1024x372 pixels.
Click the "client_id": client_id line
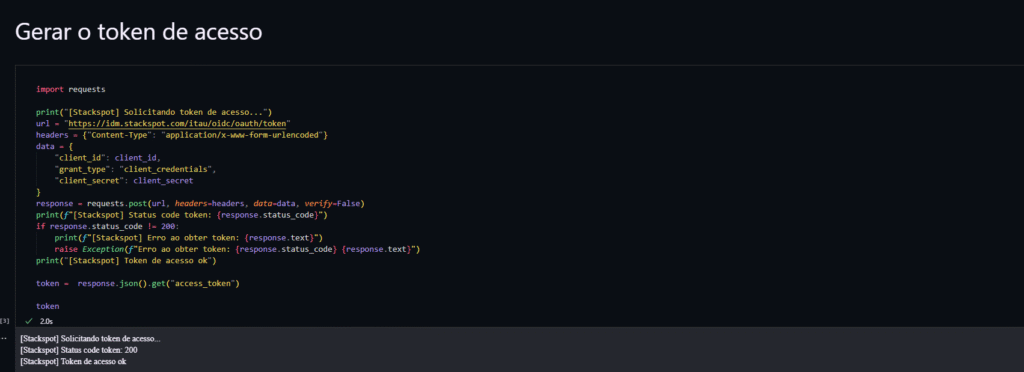[108, 157]
